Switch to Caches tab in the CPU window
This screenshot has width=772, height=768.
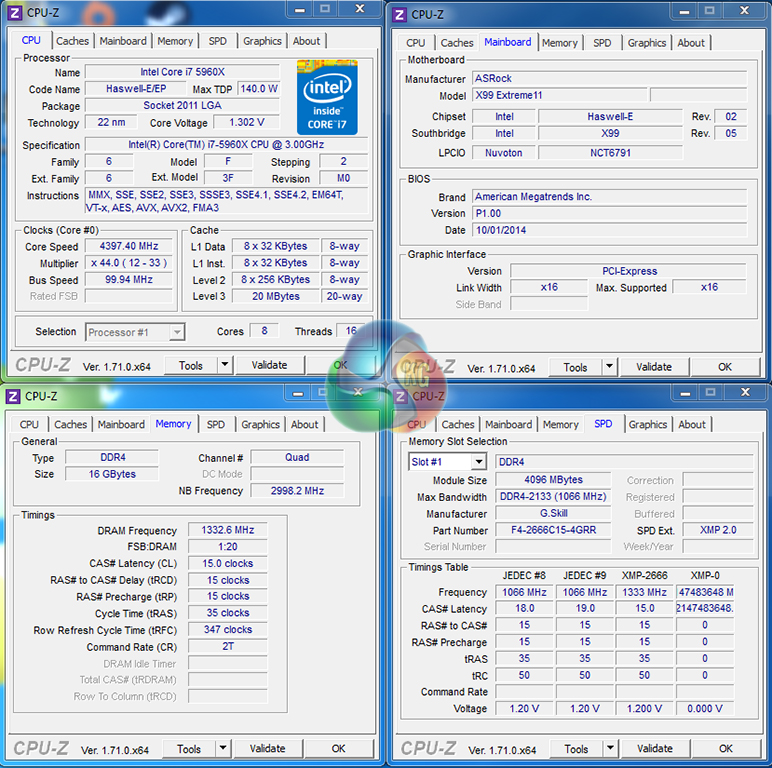pos(72,41)
